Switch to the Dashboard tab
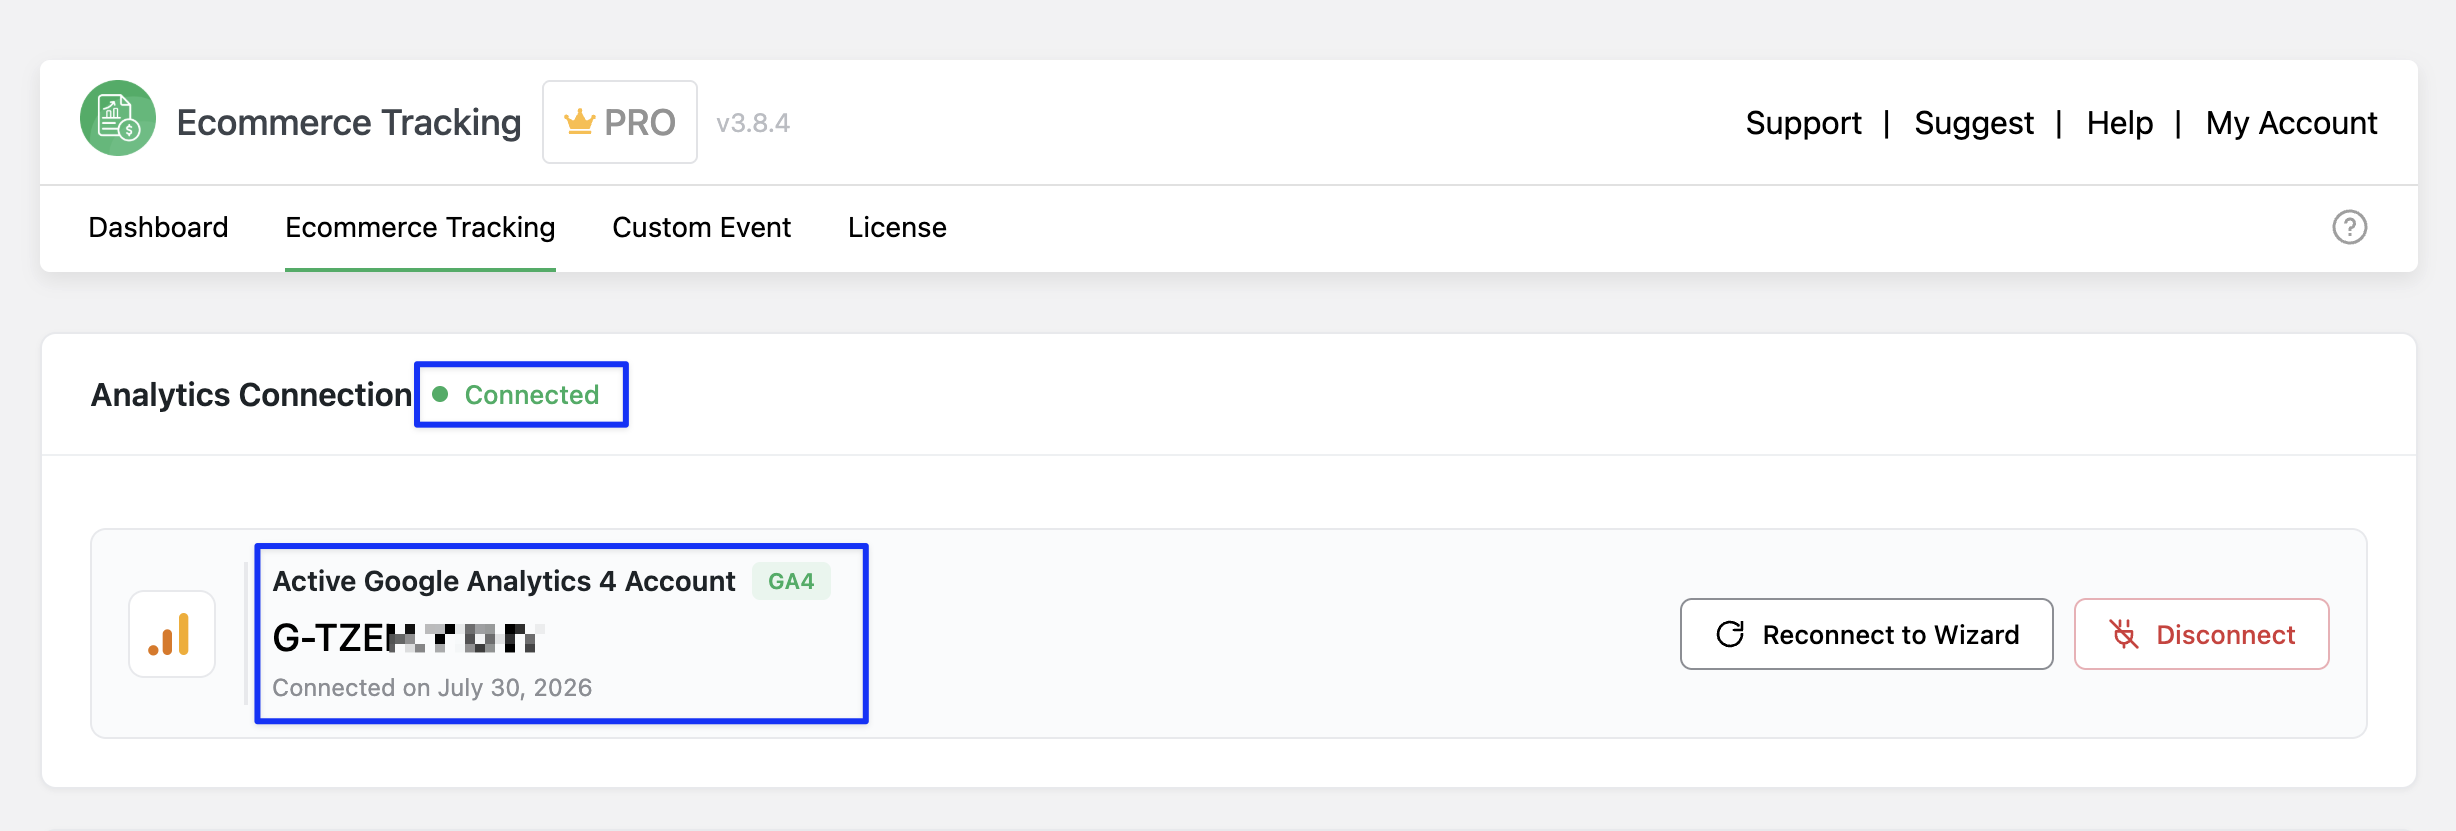Viewport: 2456px width, 831px height. (158, 227)
